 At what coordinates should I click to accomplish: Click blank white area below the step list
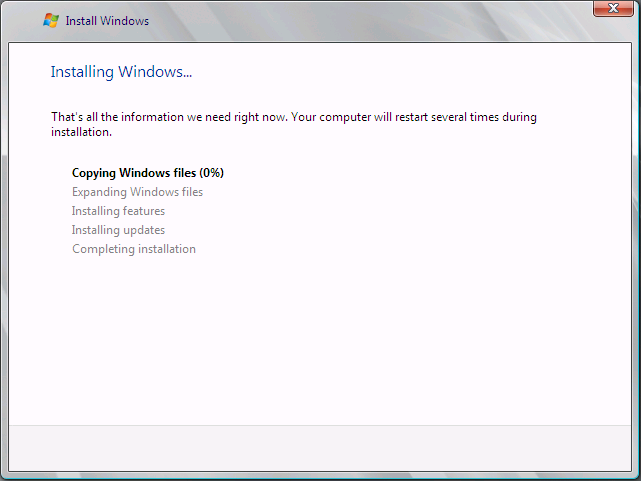coord(320,340)
